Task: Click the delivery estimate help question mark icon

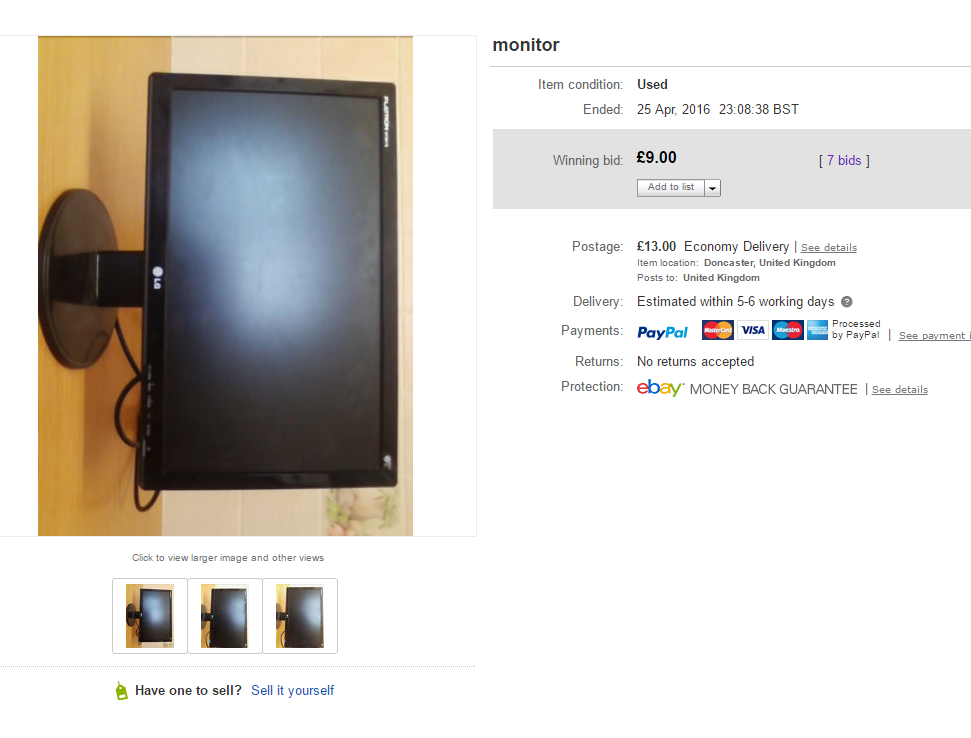Action: (x=847, y=302)
